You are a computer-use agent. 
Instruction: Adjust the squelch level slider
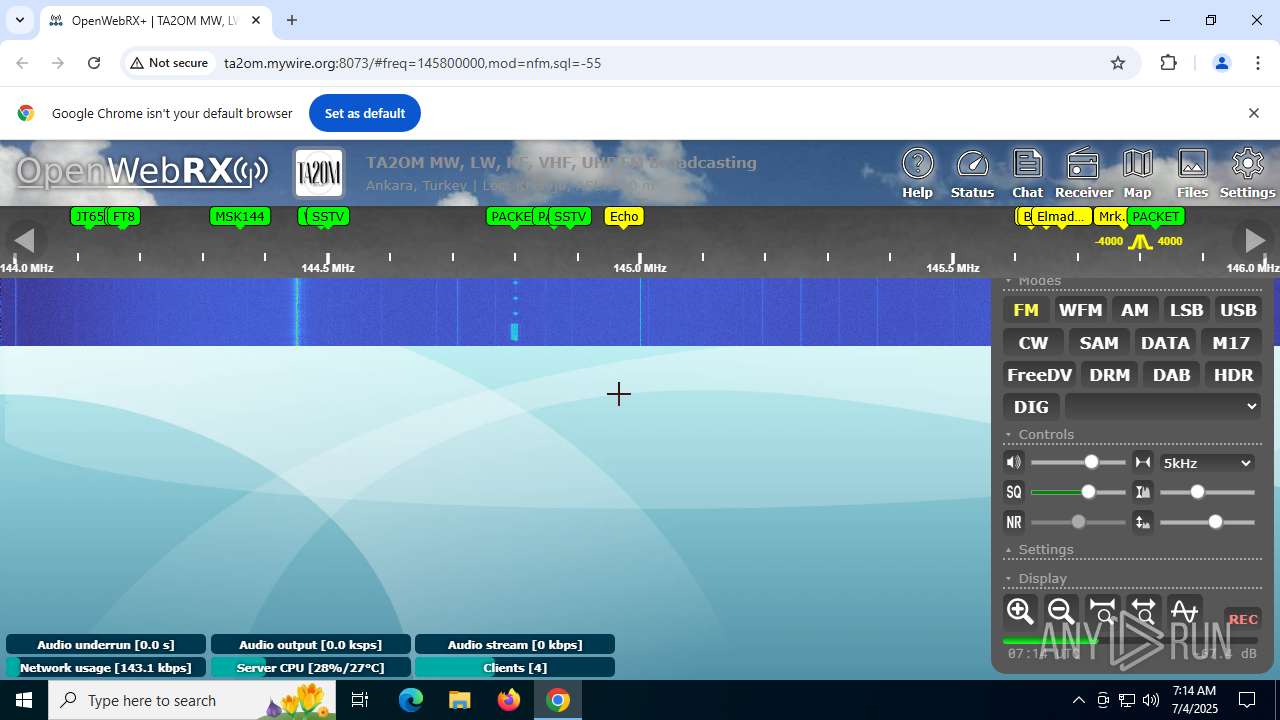coord(1078,492)
